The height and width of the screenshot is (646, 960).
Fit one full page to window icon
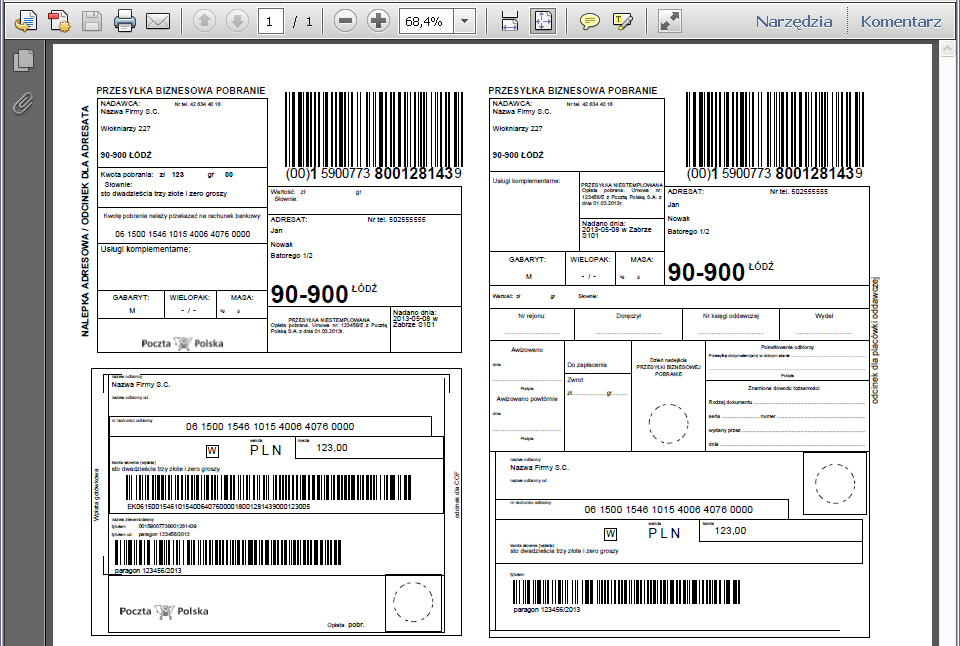[543, 21]
